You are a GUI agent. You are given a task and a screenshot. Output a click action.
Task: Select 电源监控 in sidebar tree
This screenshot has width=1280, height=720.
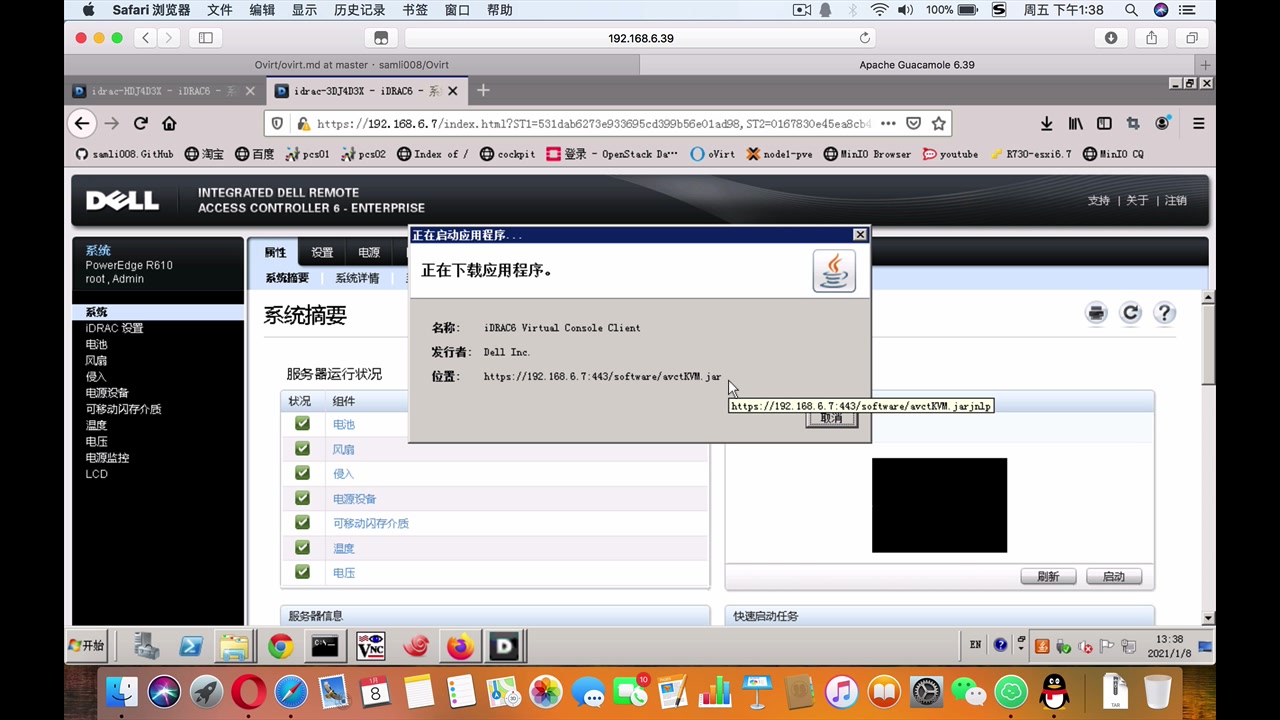[x=107, y=458]
